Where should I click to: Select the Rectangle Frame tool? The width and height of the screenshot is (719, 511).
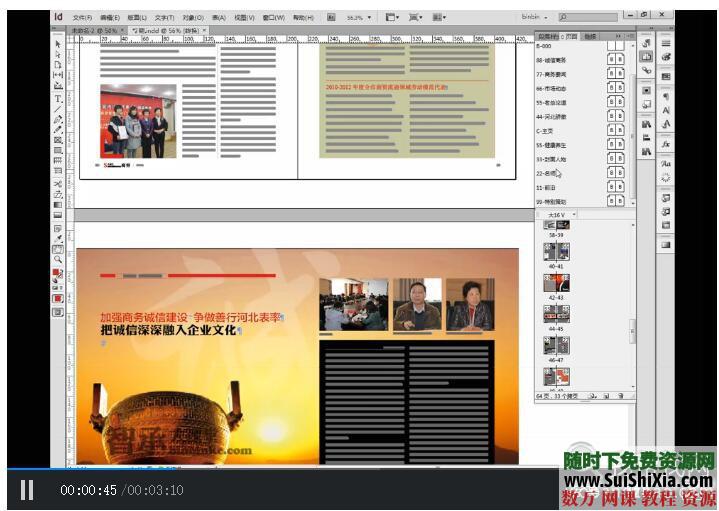tap(58, 140)
